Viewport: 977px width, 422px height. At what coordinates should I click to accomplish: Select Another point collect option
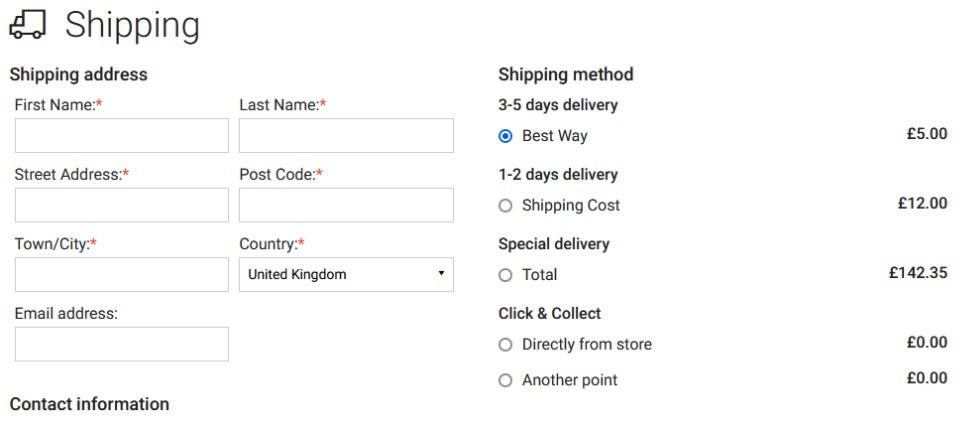pyautogui.click(x=505, y=380)
